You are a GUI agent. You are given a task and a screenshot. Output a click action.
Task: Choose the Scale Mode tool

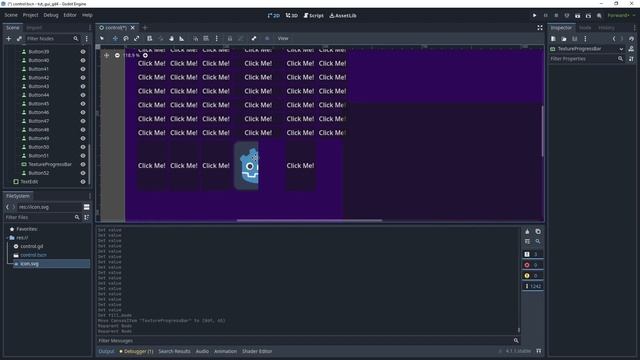137,38
